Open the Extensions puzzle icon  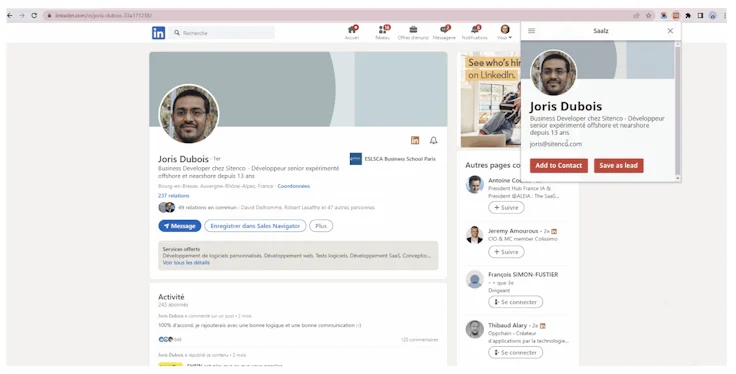pyautogui.click(x=688, y=15)
